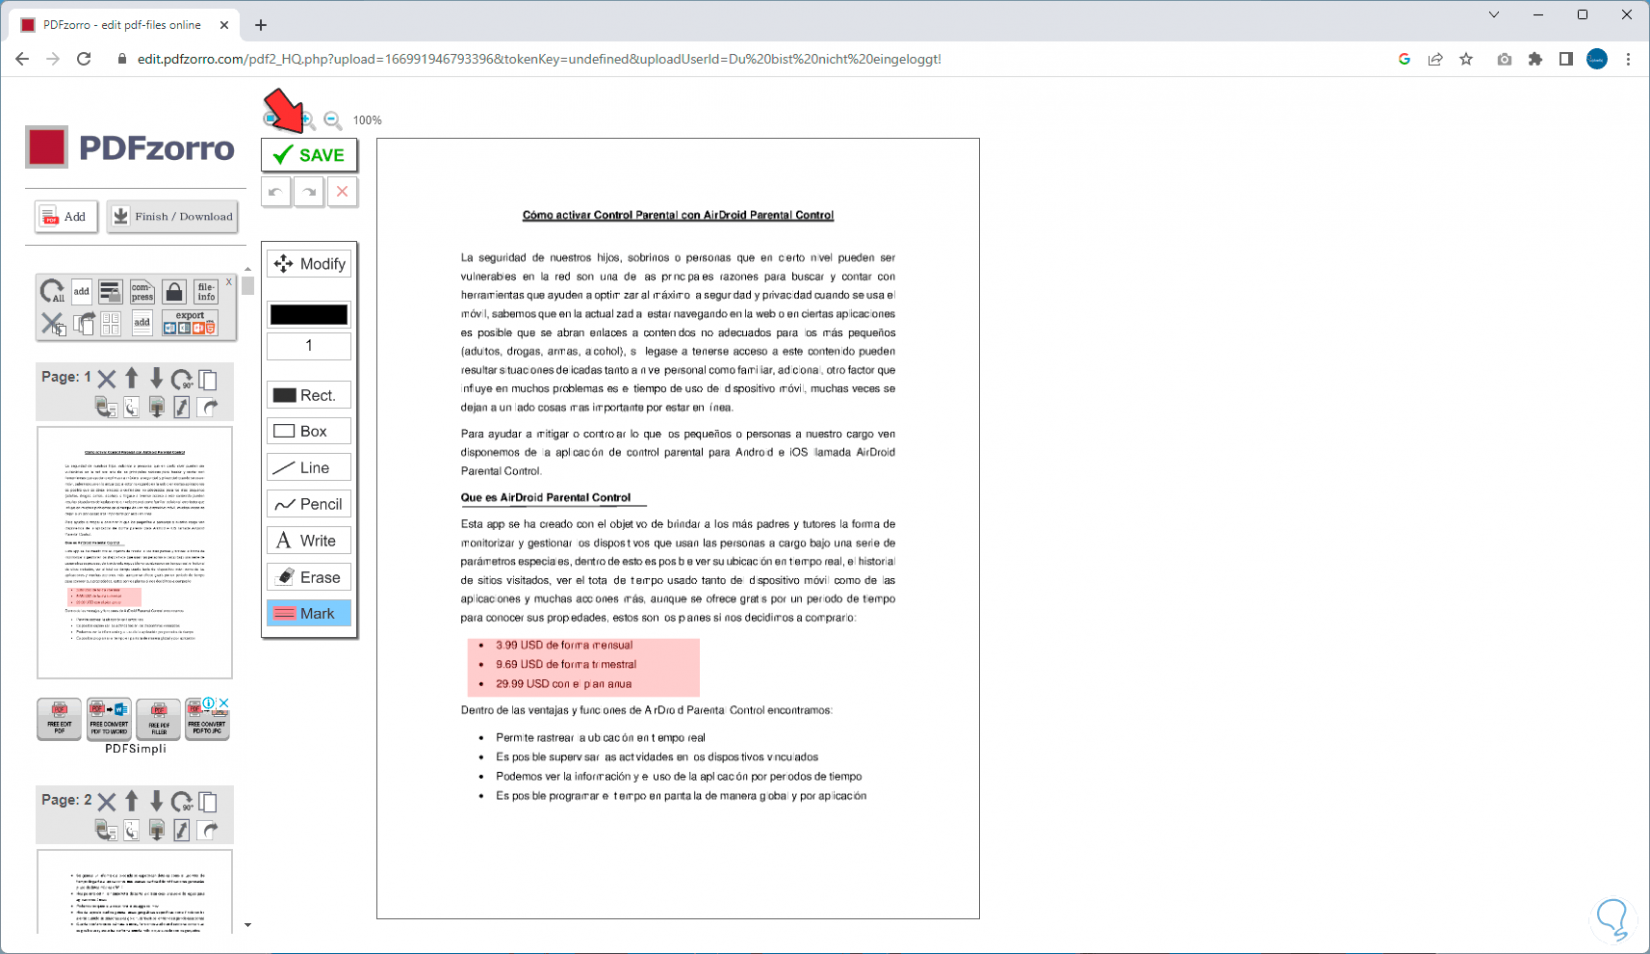Delete Page 1 with its X icon
Screen dimensions: 1650x954
pyautogui.click(x=106, y=379)
